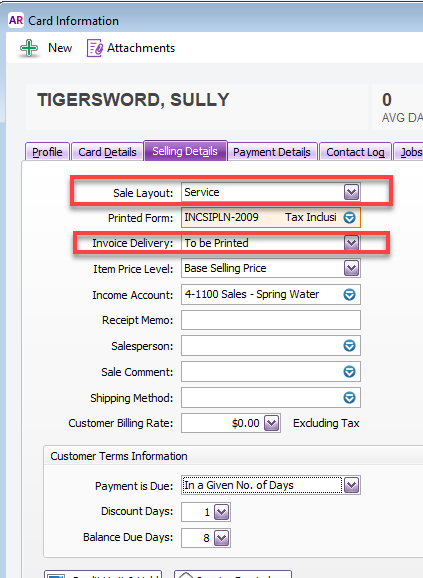Open the Contact Log tab

tap(355, 152)
